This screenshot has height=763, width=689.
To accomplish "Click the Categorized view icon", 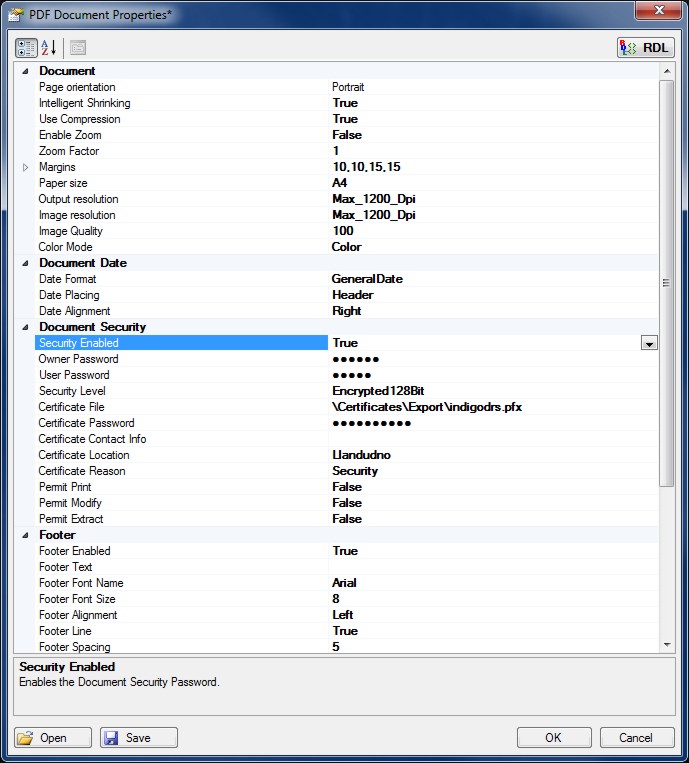I will (27, 47).
